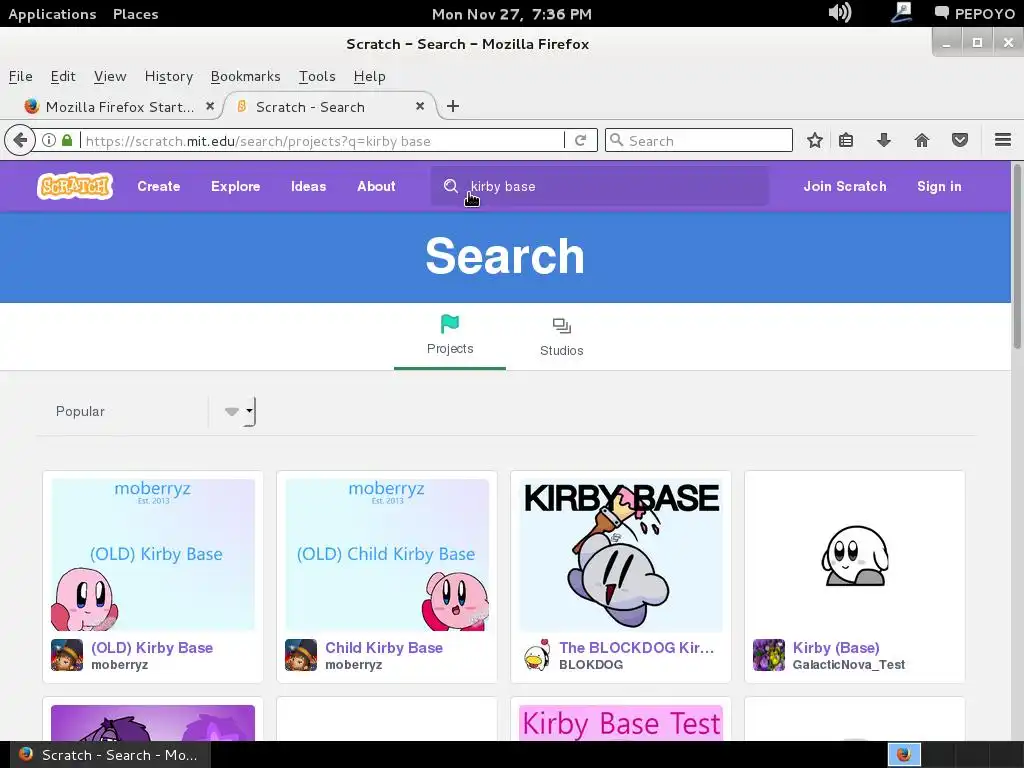1024x768 pixels.
Task: Click Firefox icon in bottom-right panel
Action: click(x=904, y=754)
